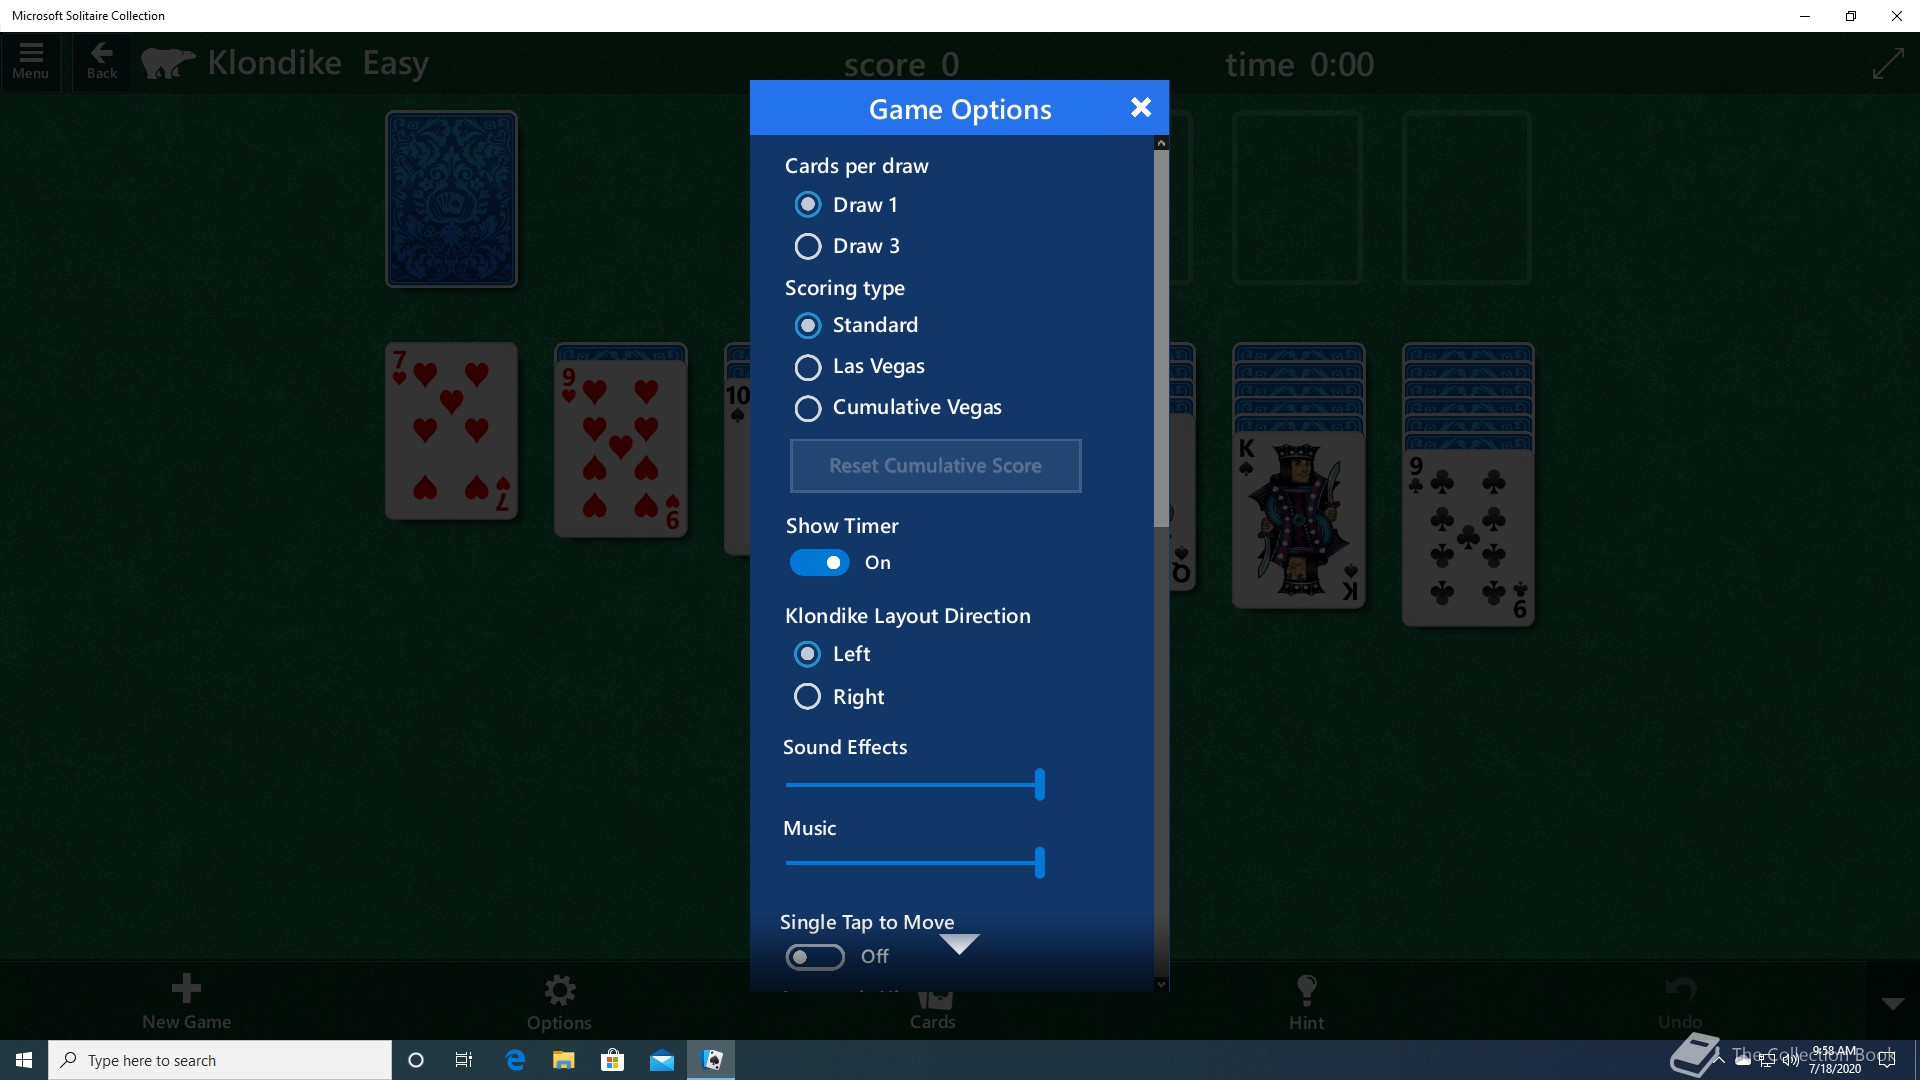Click the options scroll-down arrow
This screenshot has width=1920, height=1080.
(1161, 984)
